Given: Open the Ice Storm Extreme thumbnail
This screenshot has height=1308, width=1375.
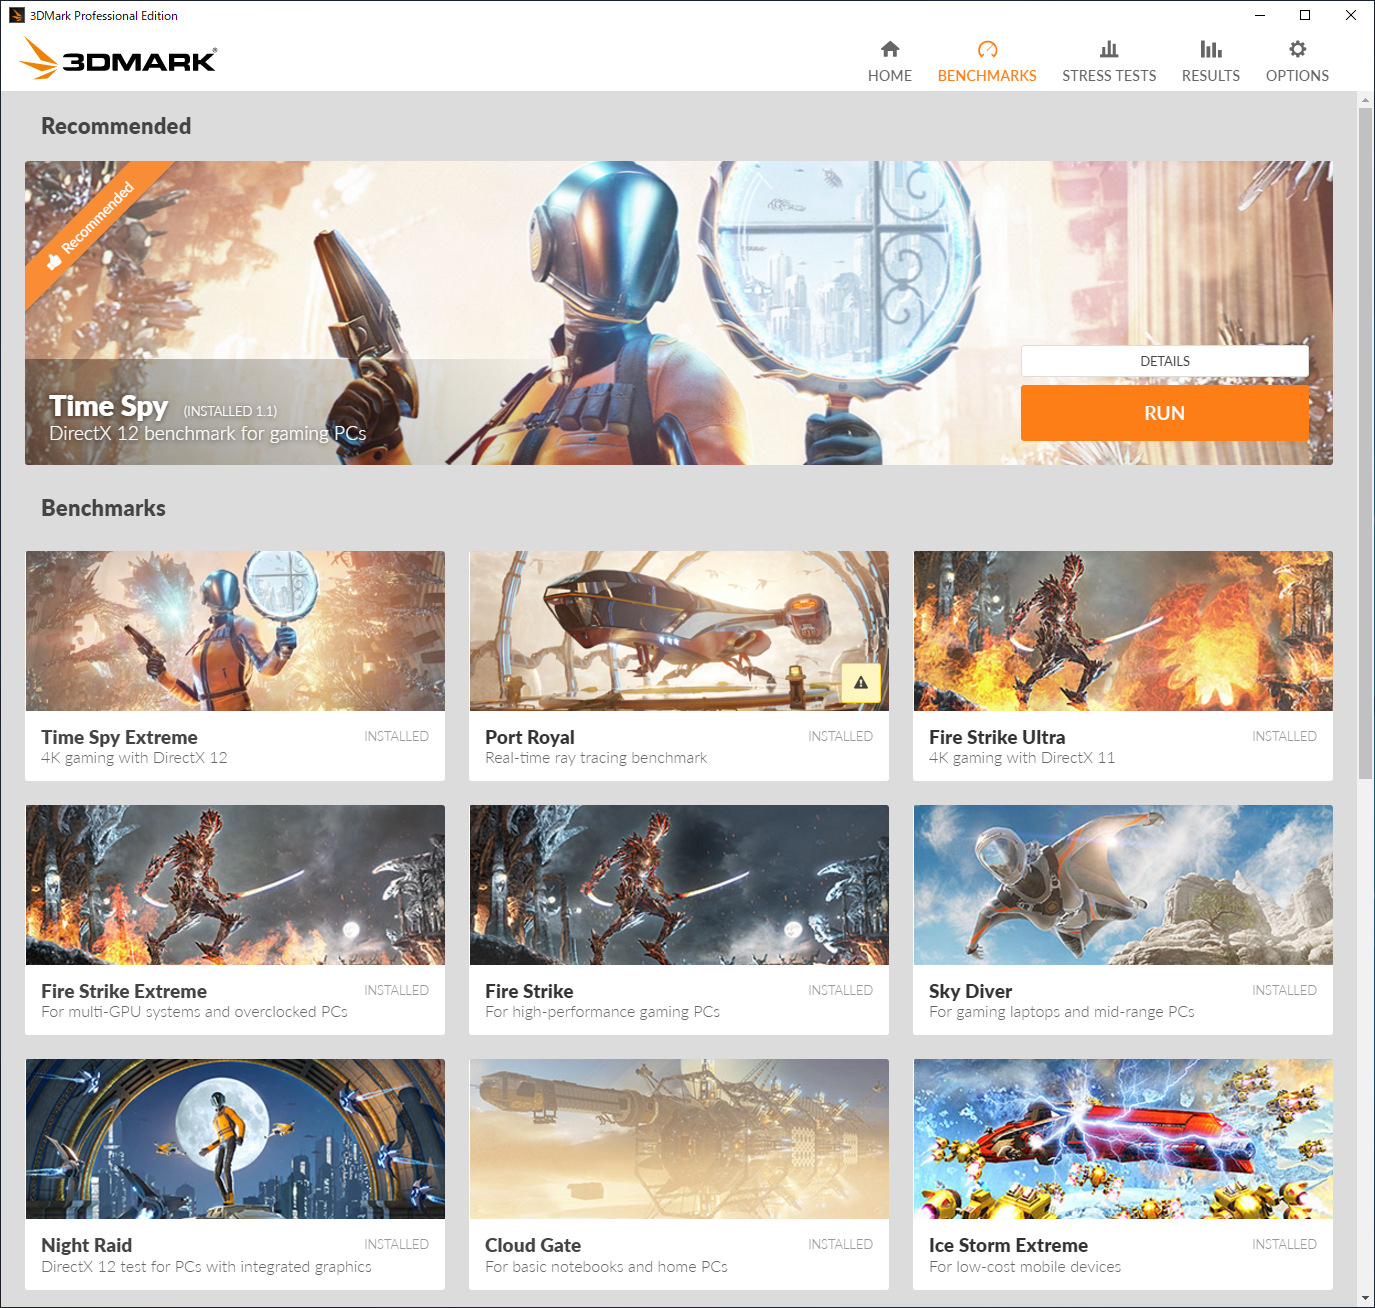Looking at the screenshot, I should point(1123,1139).
